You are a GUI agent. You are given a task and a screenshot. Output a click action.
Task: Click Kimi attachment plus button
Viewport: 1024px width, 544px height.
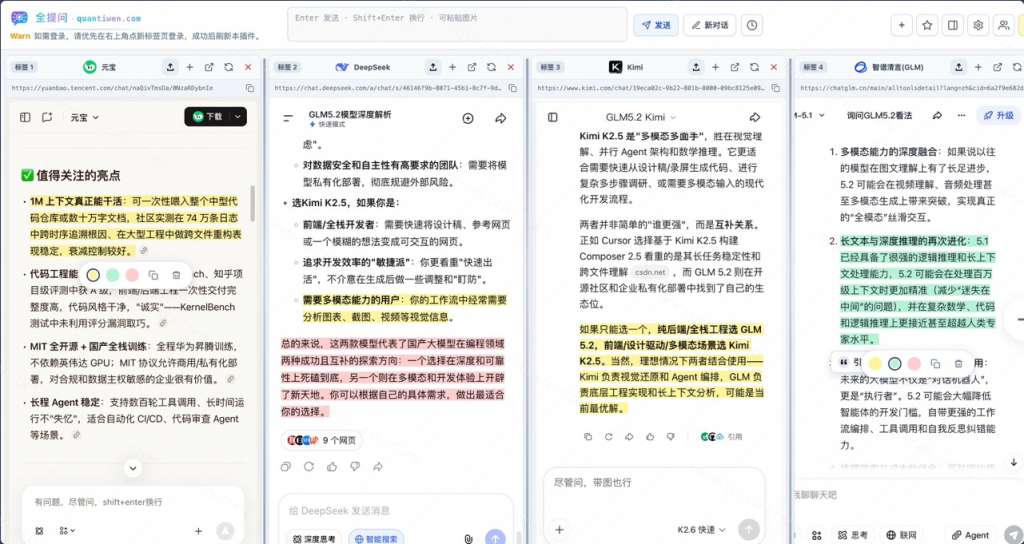coord(559,530)
